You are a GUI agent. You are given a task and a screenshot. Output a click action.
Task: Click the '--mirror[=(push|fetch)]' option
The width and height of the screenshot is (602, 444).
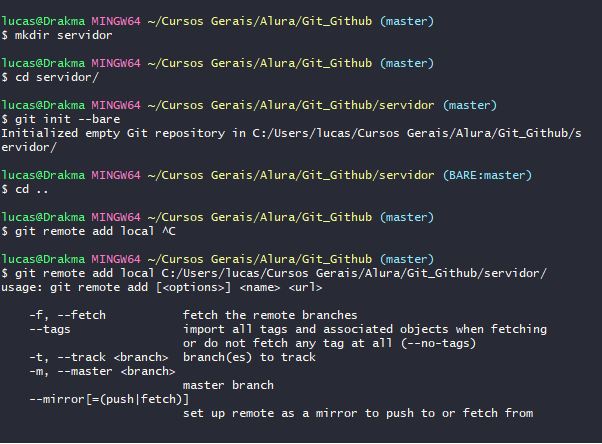point(109,399)
